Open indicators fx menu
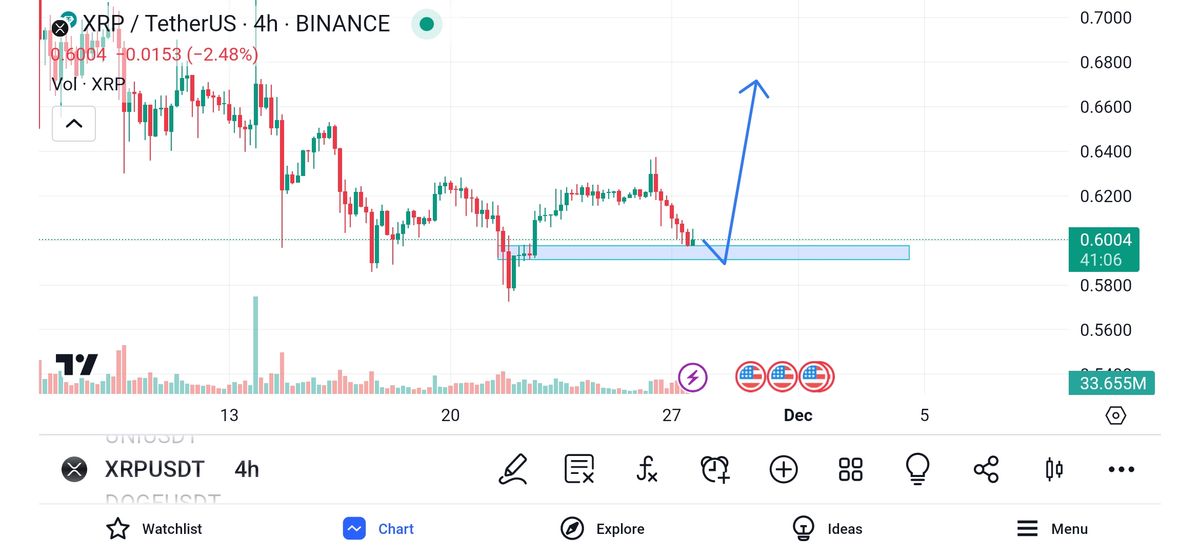This screenshot has width=1200, height=554. tap(647, 468)
